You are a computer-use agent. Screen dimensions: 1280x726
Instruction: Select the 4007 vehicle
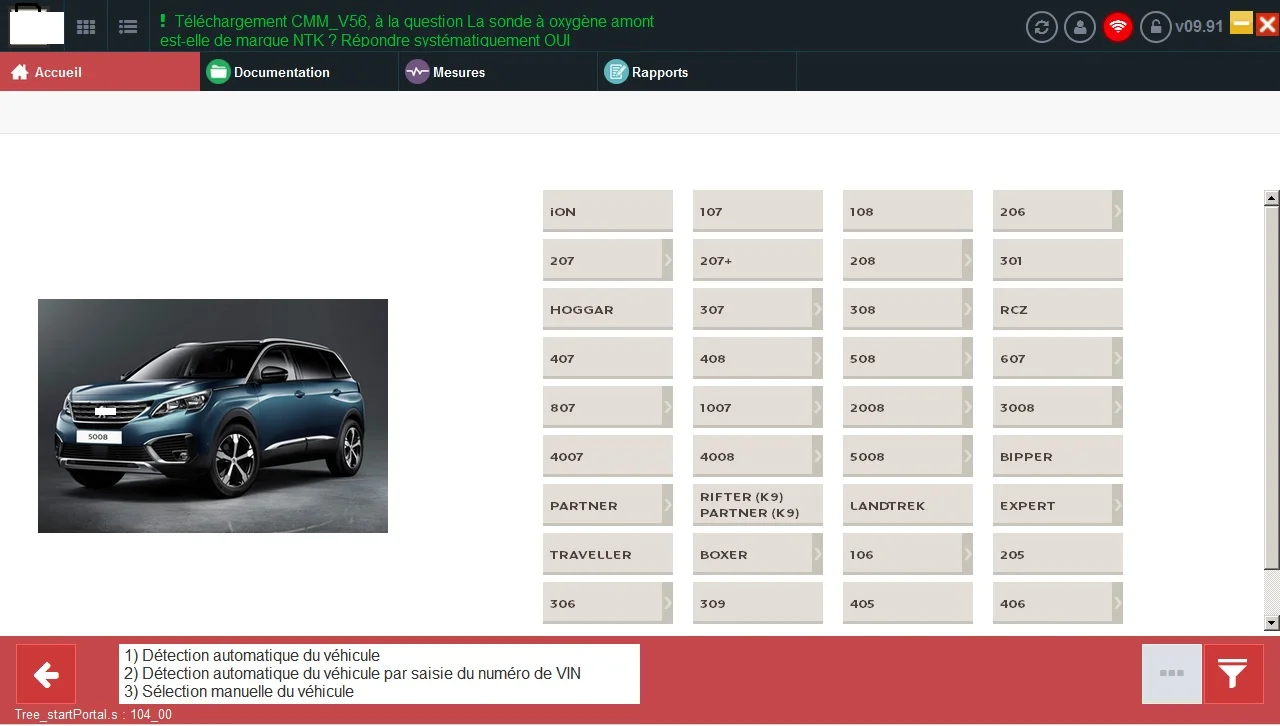608,456
